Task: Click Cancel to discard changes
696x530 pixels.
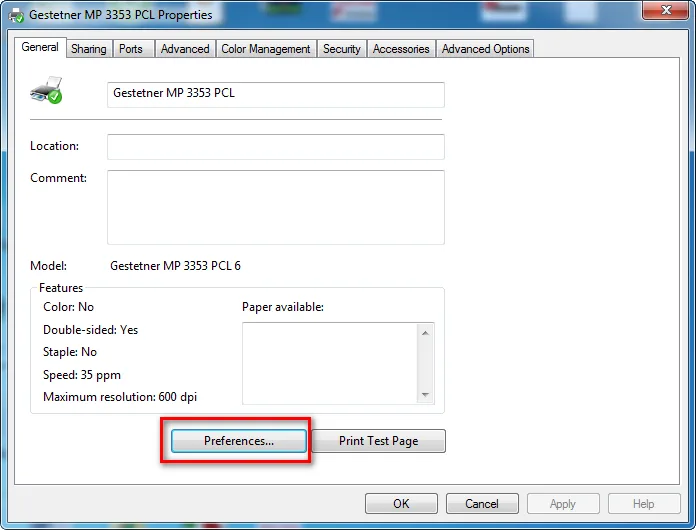Action: [482, 504]
